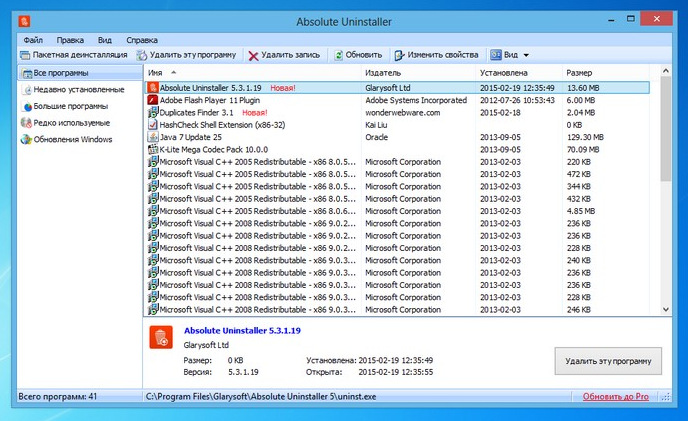This screenshot has width=688, height=421.
Task: Click the large trash icon in details panel
Action: click(x=161, y=337)
